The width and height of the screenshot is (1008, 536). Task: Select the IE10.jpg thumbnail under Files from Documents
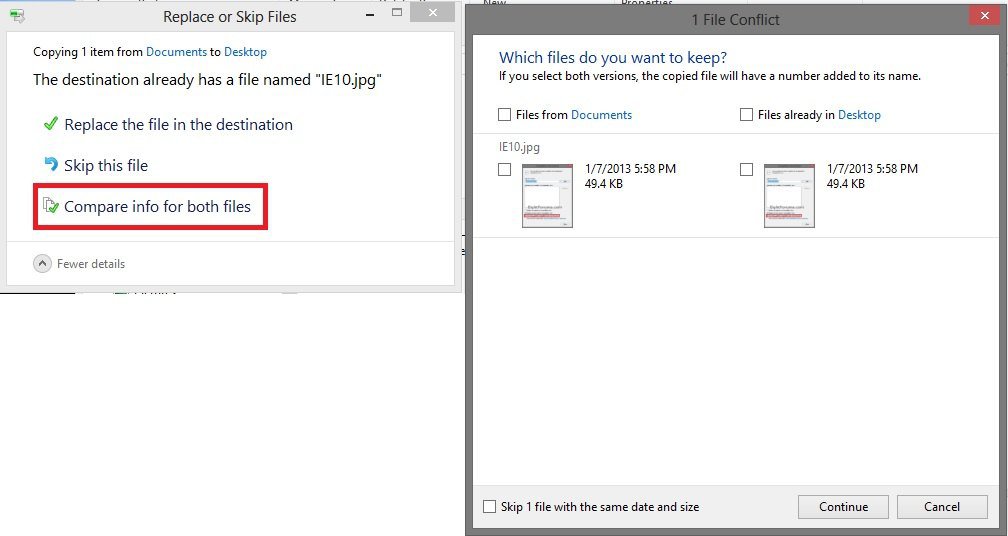point(547,196)
